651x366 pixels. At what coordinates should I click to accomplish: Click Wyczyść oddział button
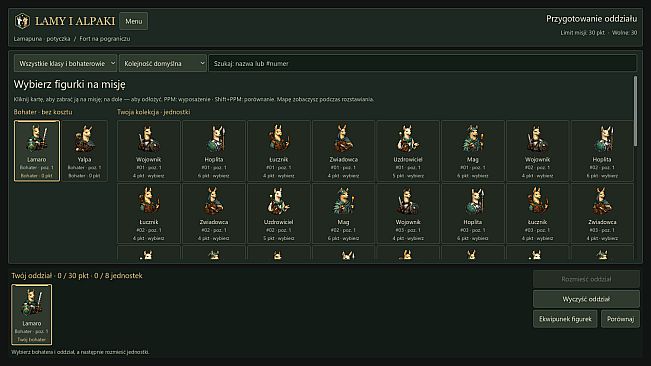pos(586,299)
